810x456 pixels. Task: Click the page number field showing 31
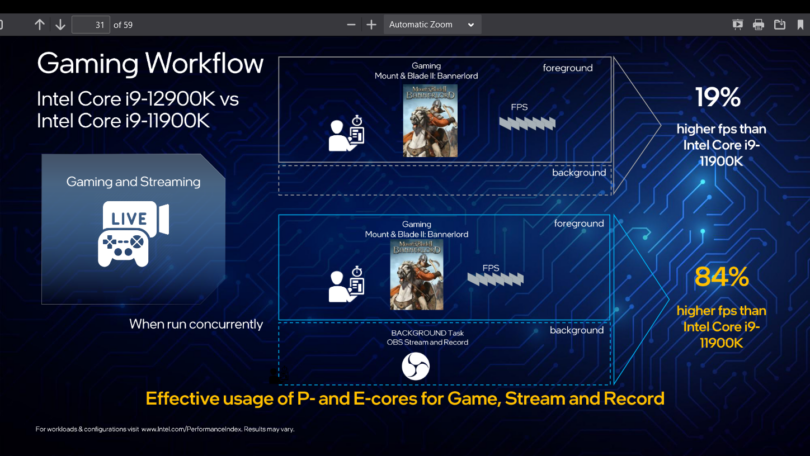click(x=90, y=24)
